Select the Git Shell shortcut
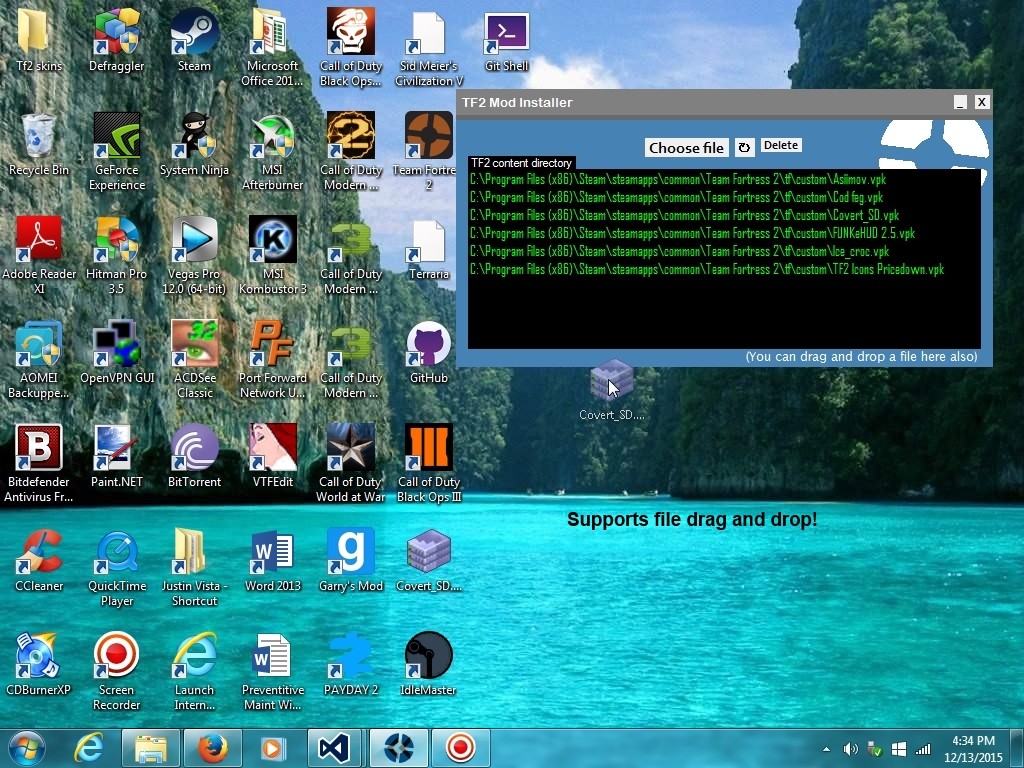 [506, 40]
